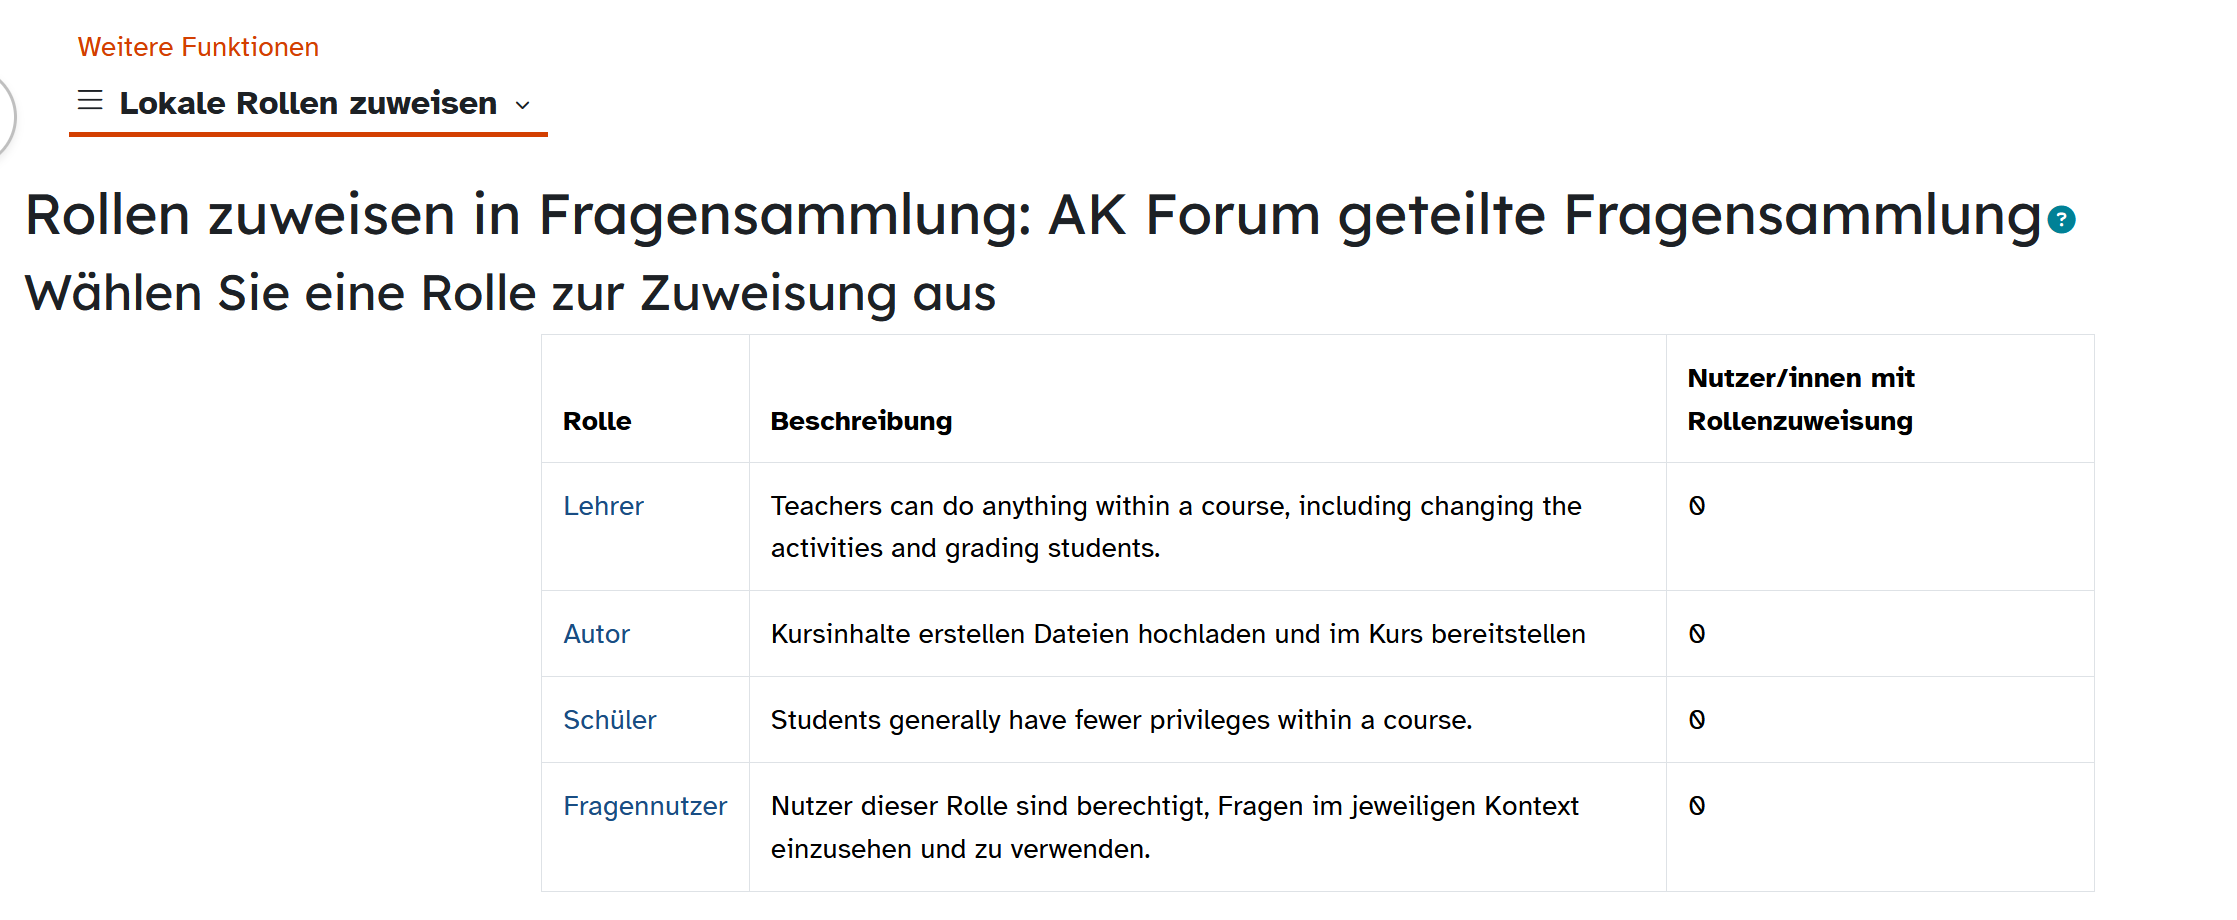Image resolution: width=2237 pixels, height=920 pixels.
Task: Click the heading Rollen zuweisen in Fragensammlung
Action: pyautogui.click(x=1032, y=215)
